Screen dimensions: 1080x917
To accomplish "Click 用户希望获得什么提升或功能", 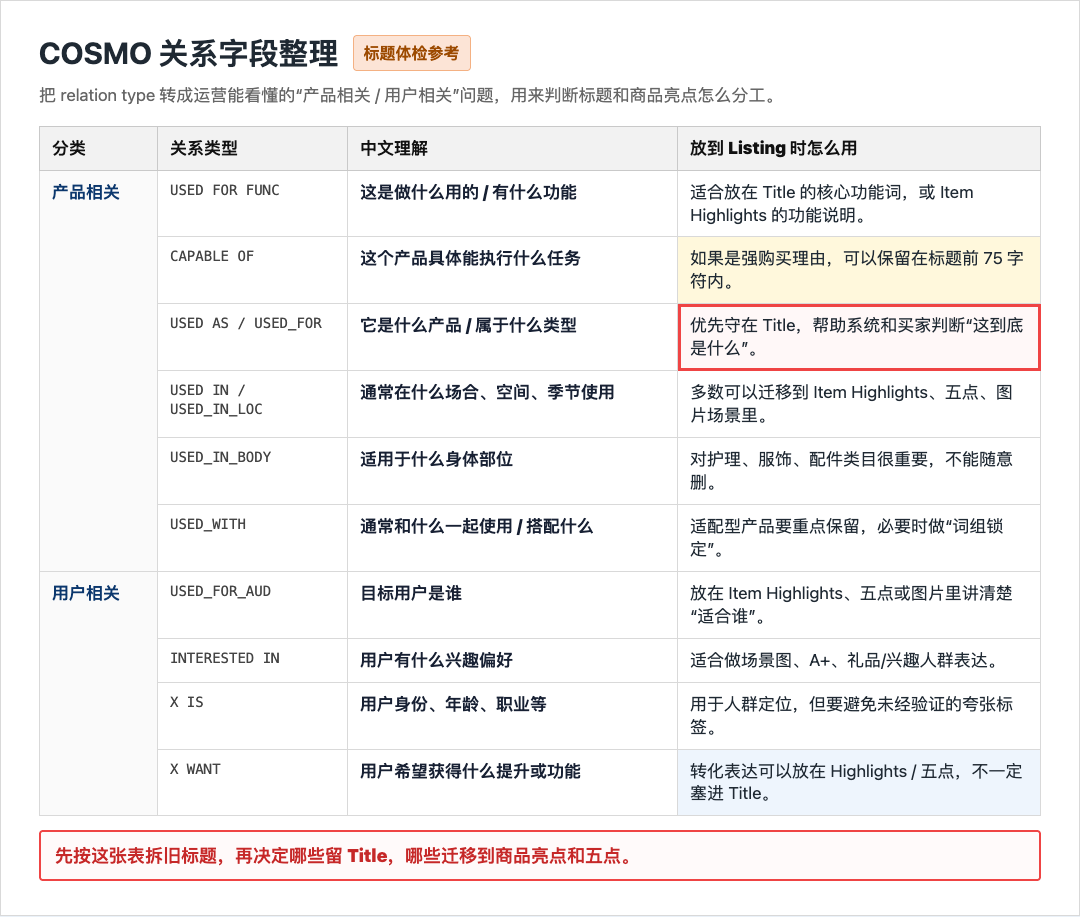I will [x=470, y=771].
